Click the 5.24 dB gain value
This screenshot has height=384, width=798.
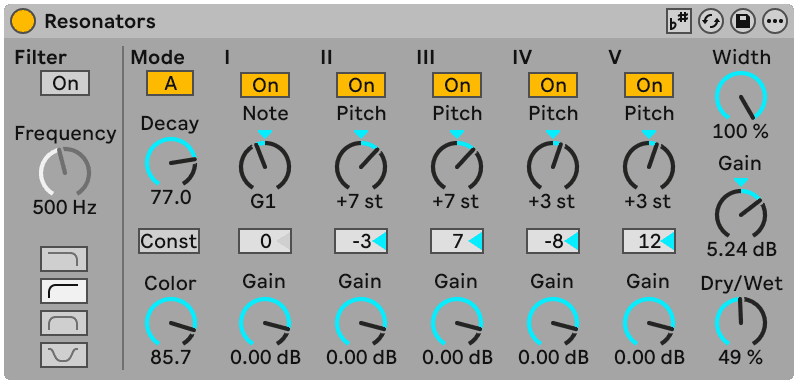pyautogui.click(x=742, y=249)
